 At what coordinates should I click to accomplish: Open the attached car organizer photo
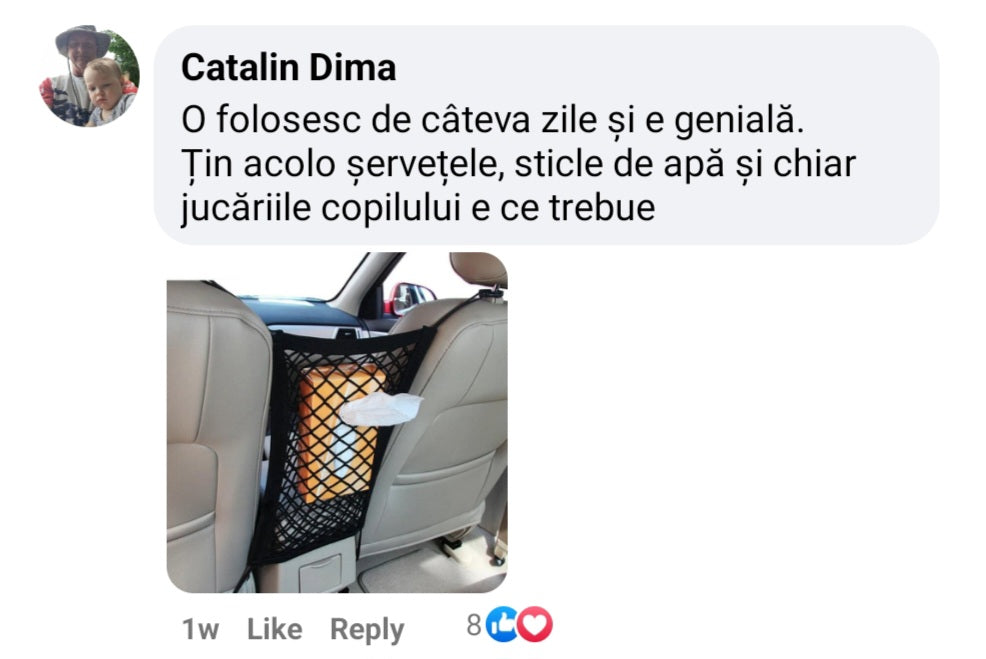(337, 423)
